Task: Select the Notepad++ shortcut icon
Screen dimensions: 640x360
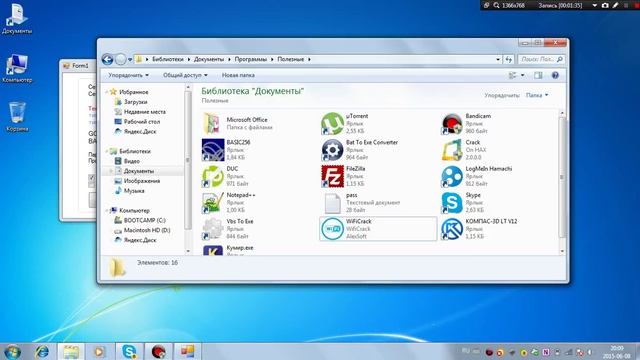Action: [213, 202]
